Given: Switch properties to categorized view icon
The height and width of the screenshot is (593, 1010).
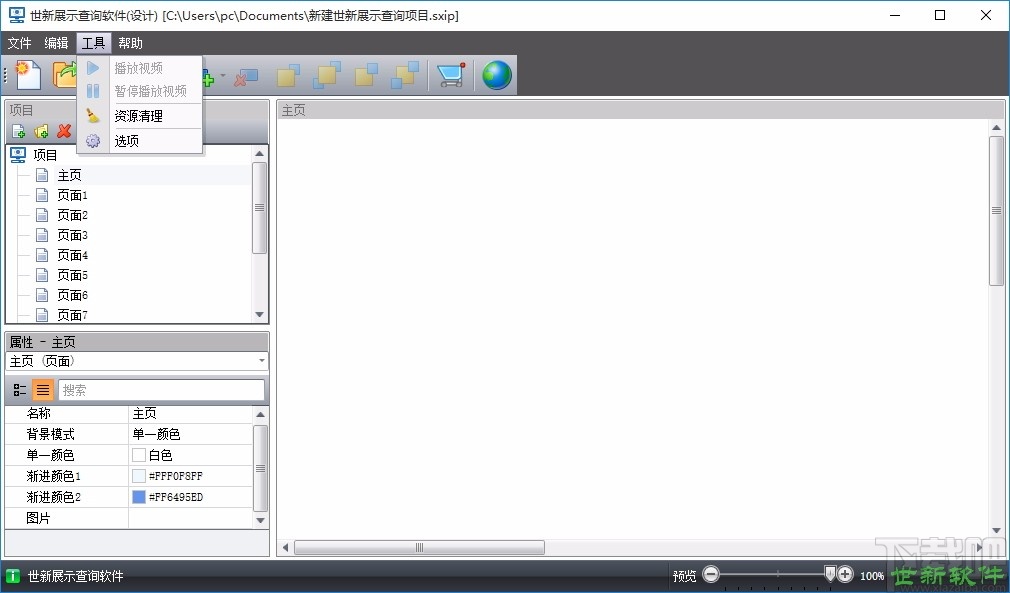Looking at the screenshot, I should [x=20, y=390].
